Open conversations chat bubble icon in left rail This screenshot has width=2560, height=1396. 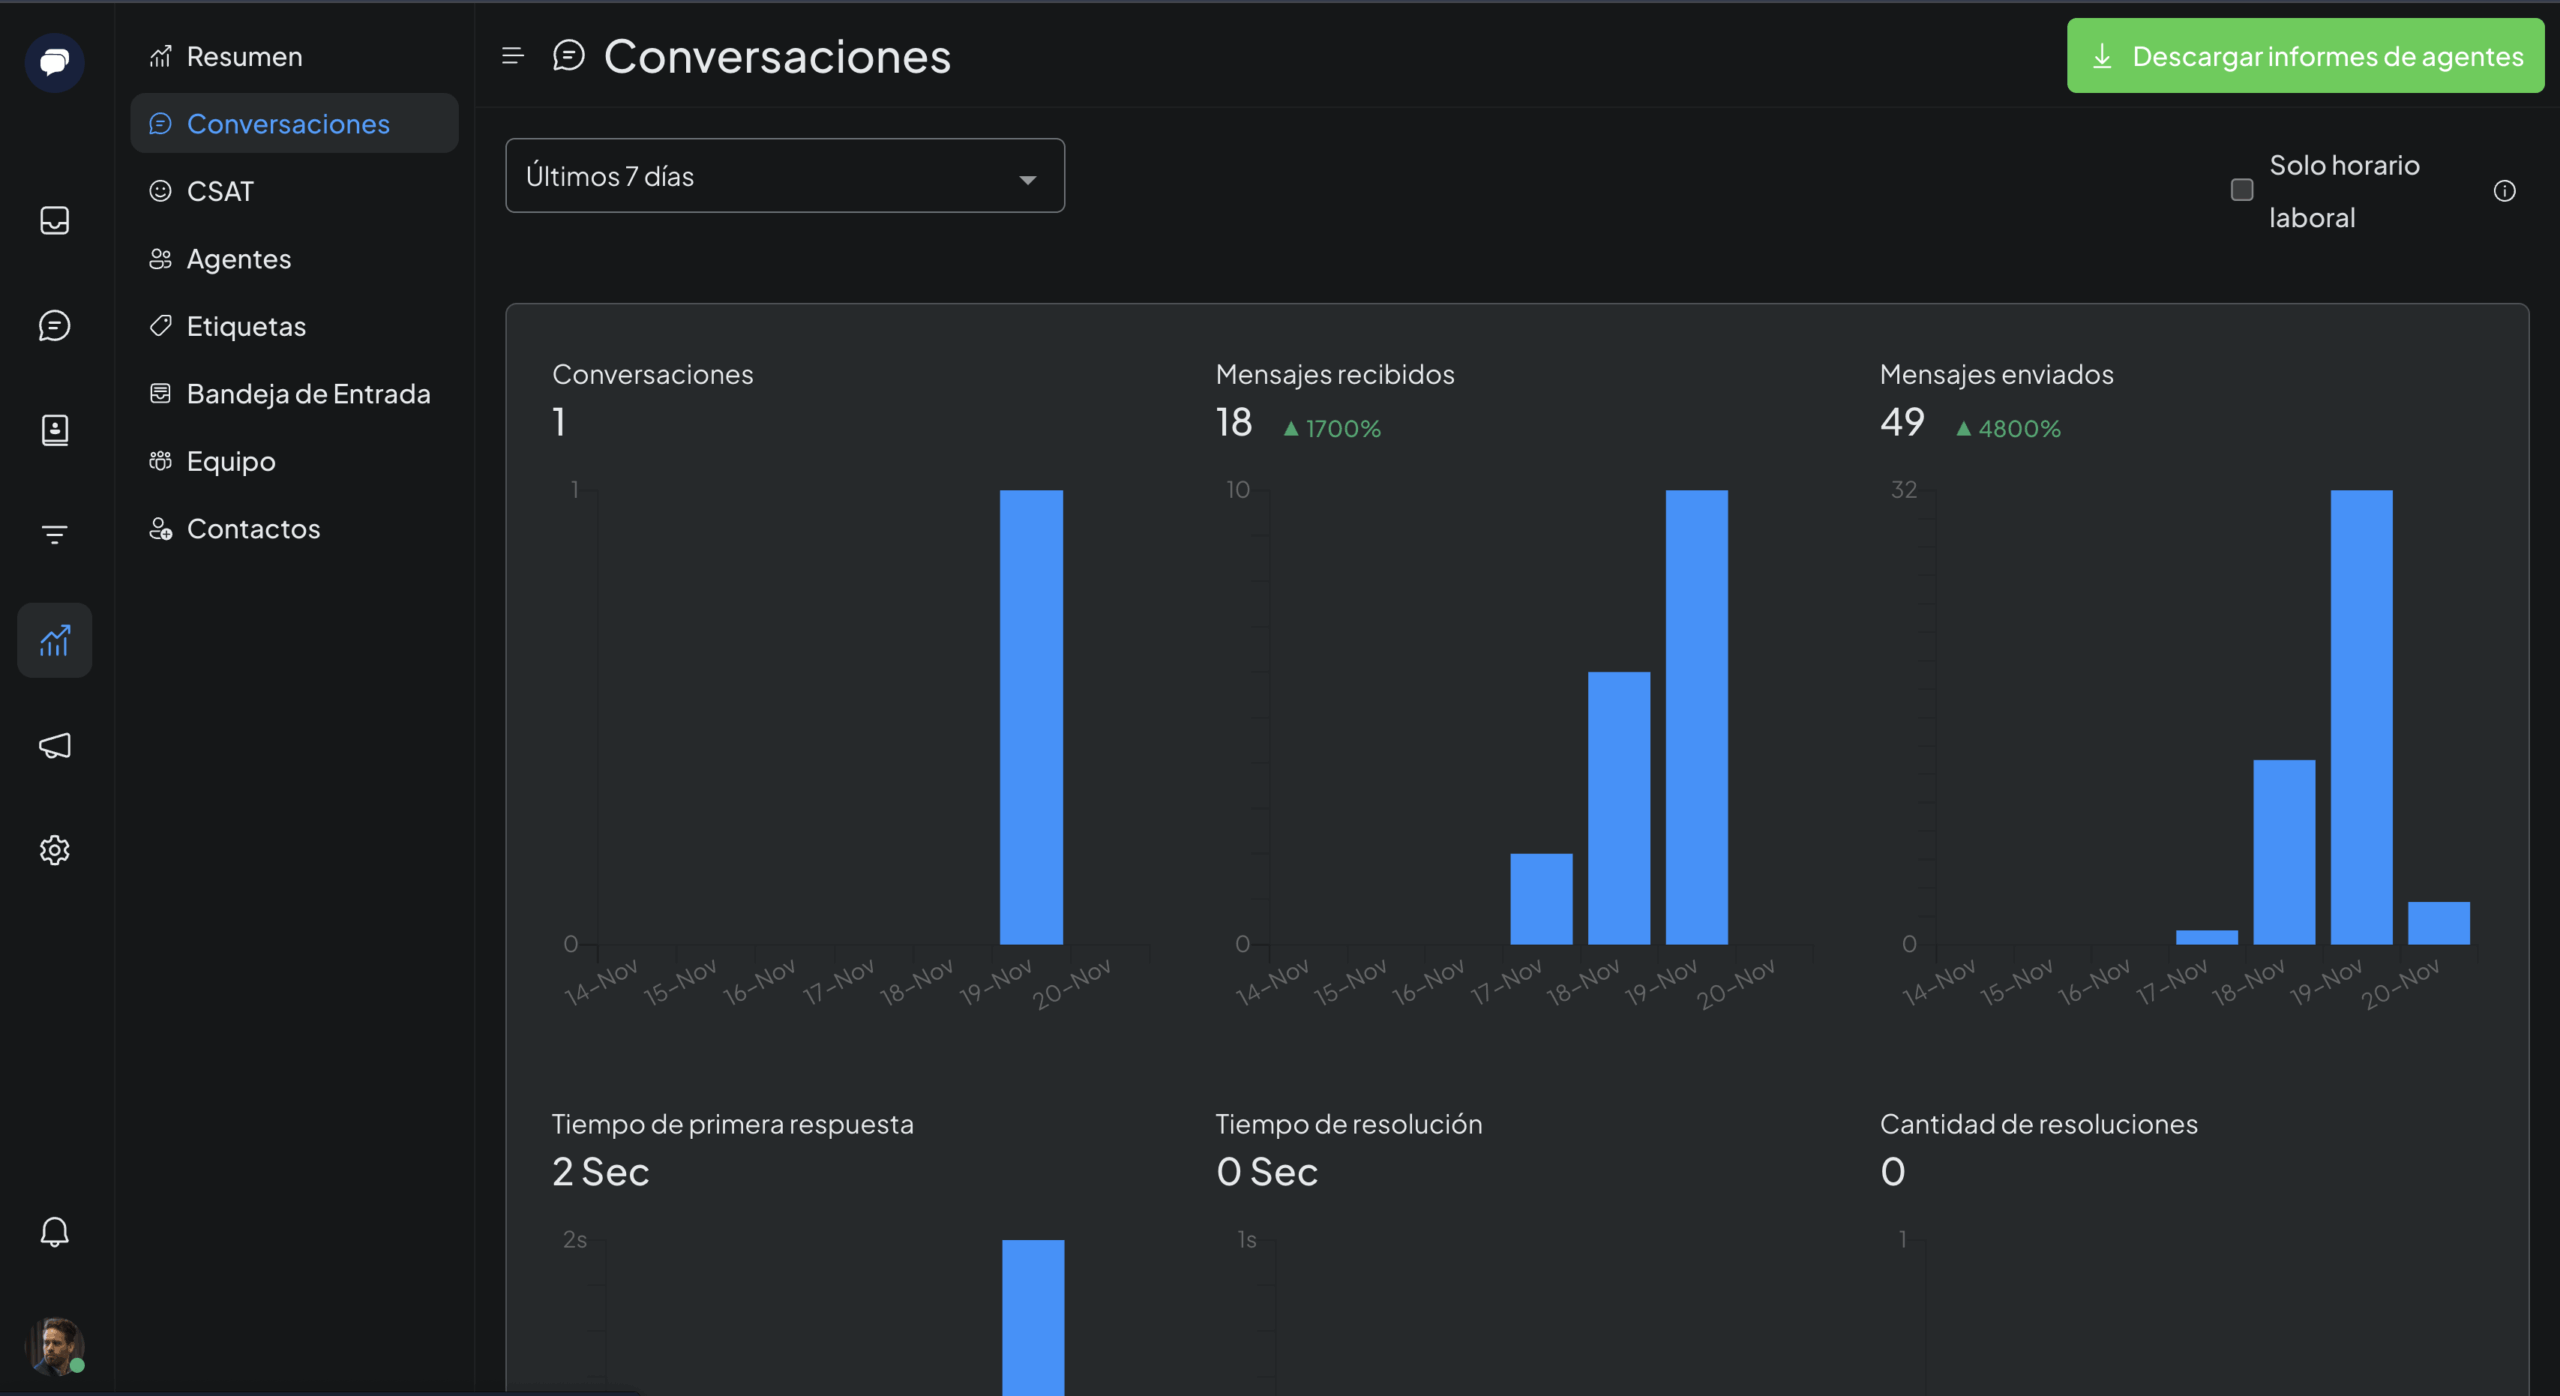(x=54, y=325)
